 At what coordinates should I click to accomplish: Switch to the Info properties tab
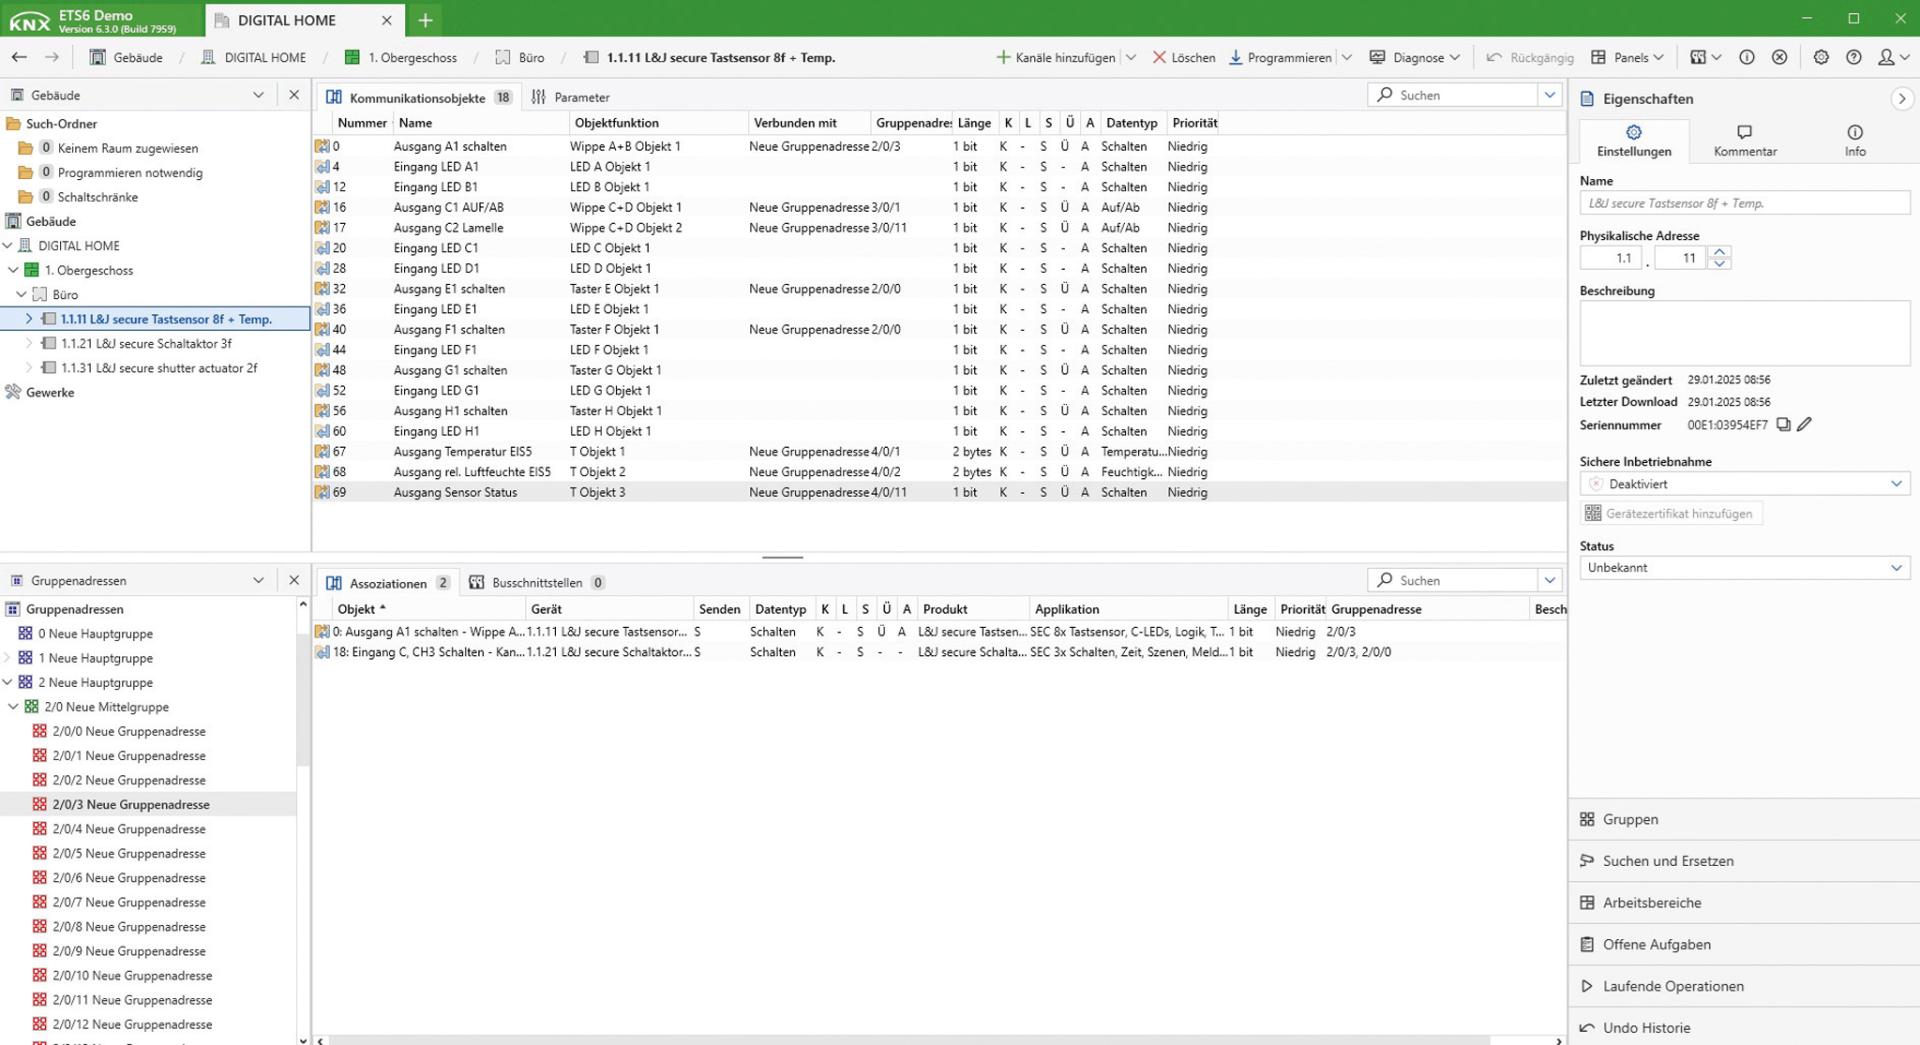click(x=1855, y=141)
